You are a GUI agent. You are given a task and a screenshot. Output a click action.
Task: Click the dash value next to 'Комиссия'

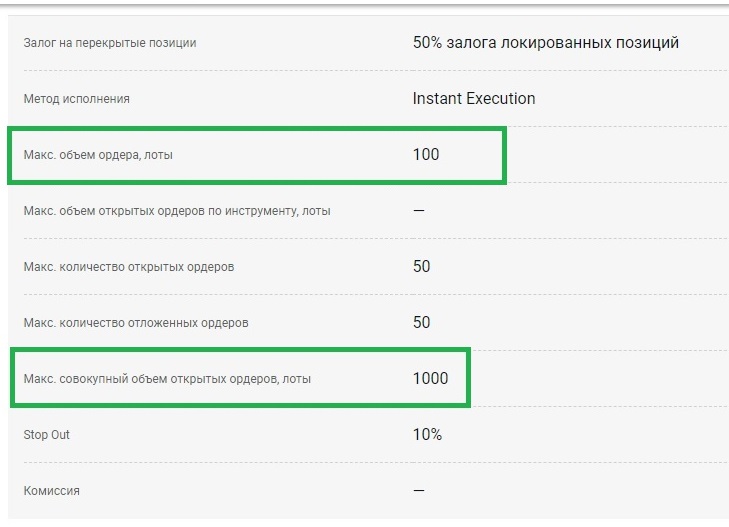tap(419, 491)
